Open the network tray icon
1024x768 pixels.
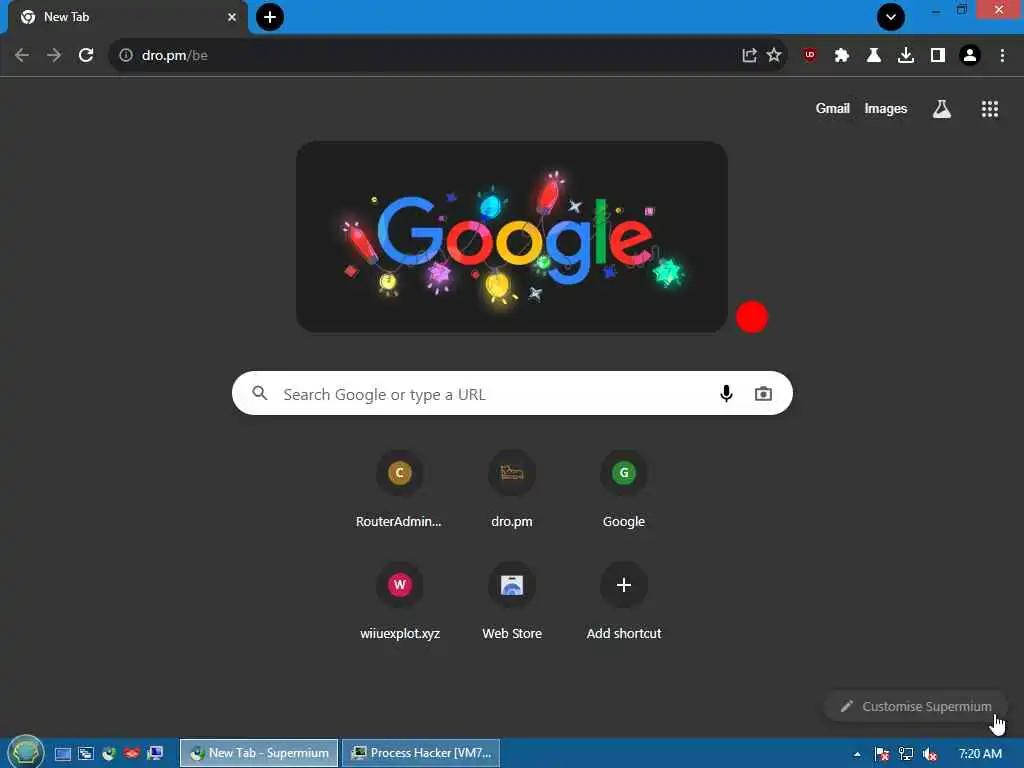906,754
